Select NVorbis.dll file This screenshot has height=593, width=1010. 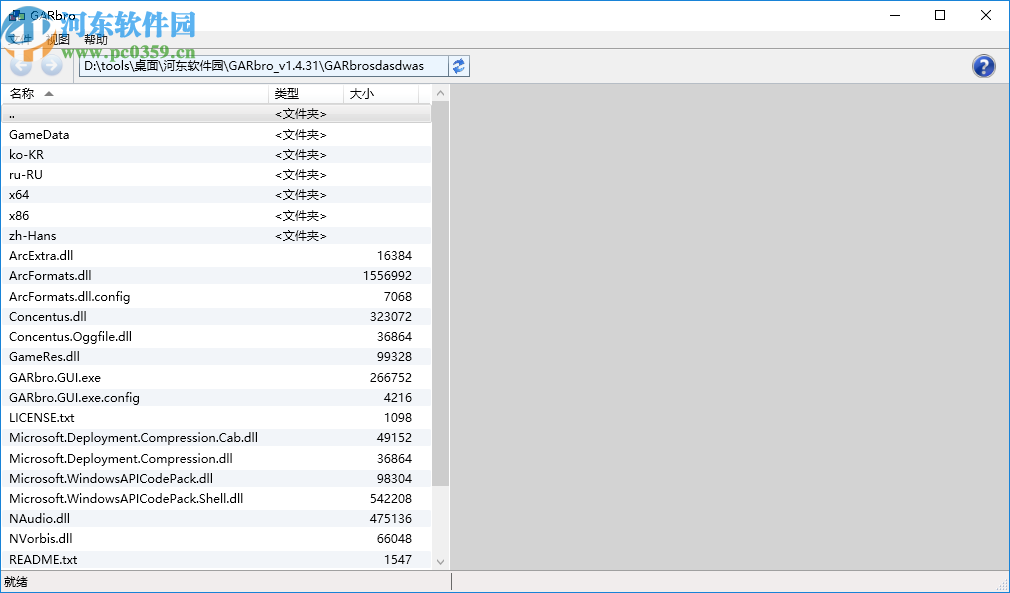pos(216,539)
